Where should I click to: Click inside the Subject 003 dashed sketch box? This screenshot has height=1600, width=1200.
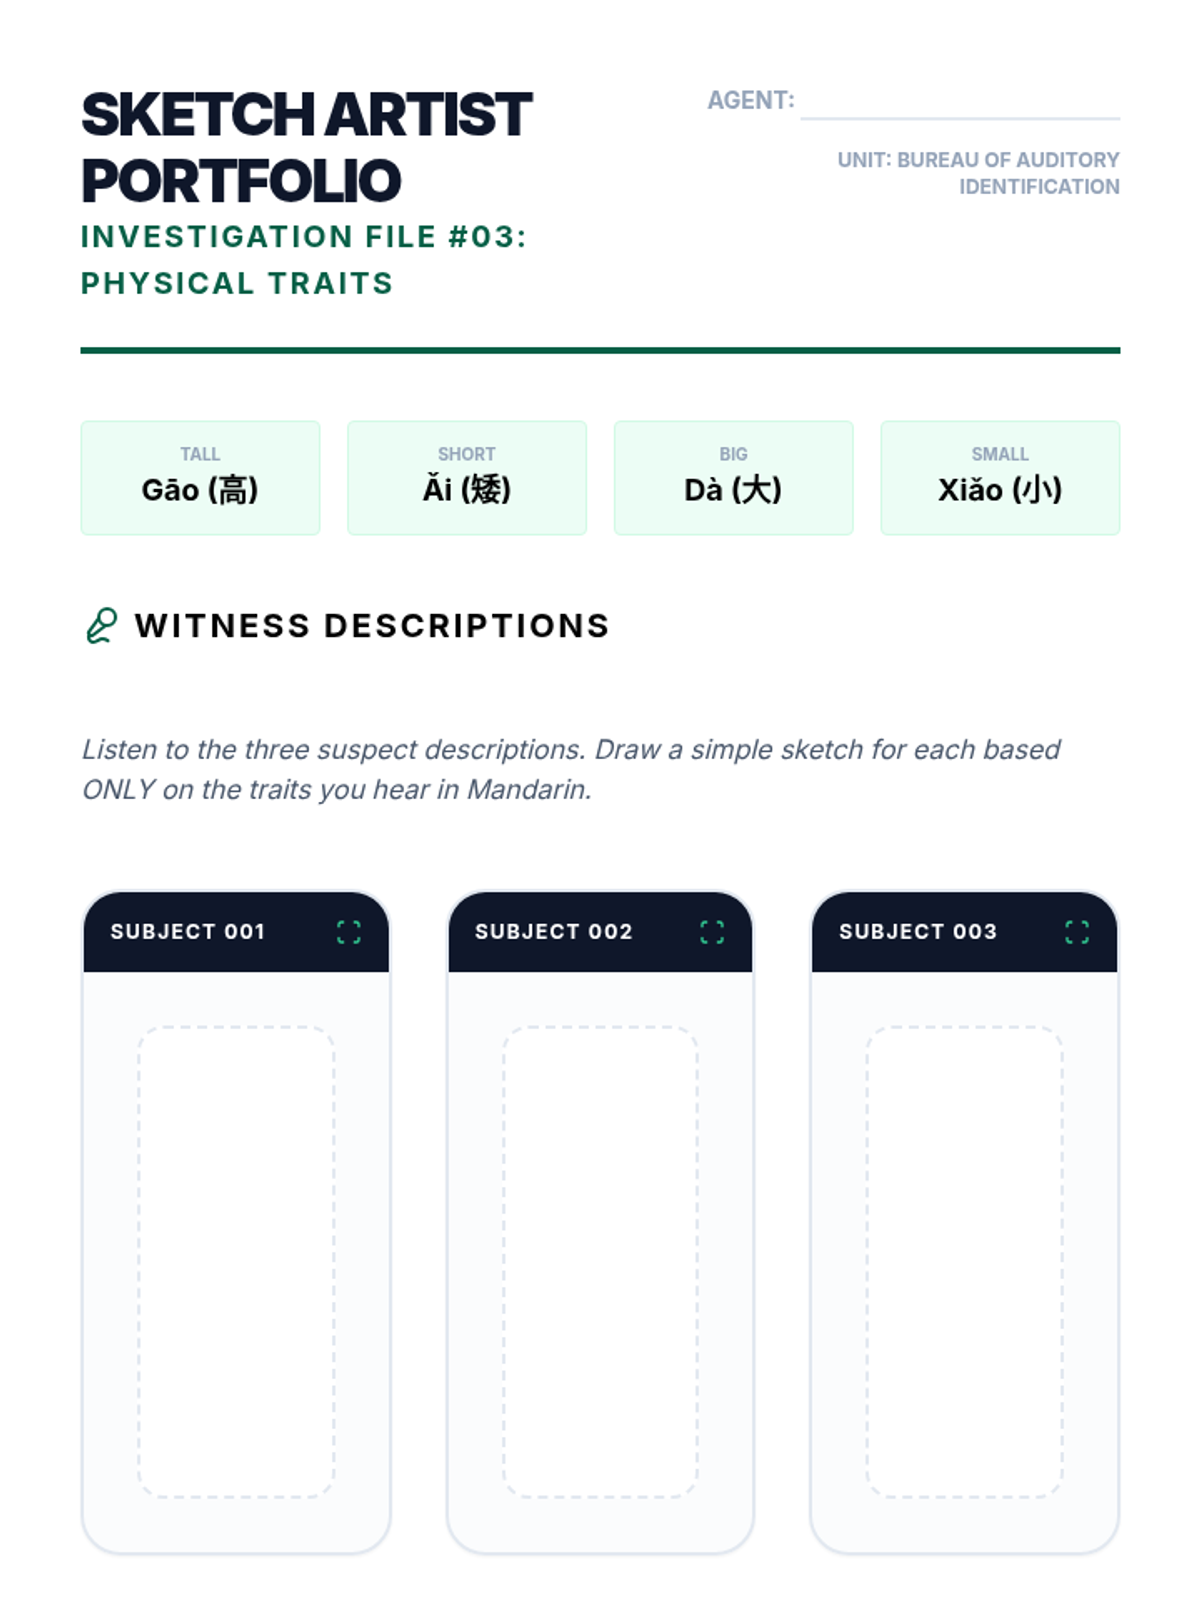coord(964,1261)
